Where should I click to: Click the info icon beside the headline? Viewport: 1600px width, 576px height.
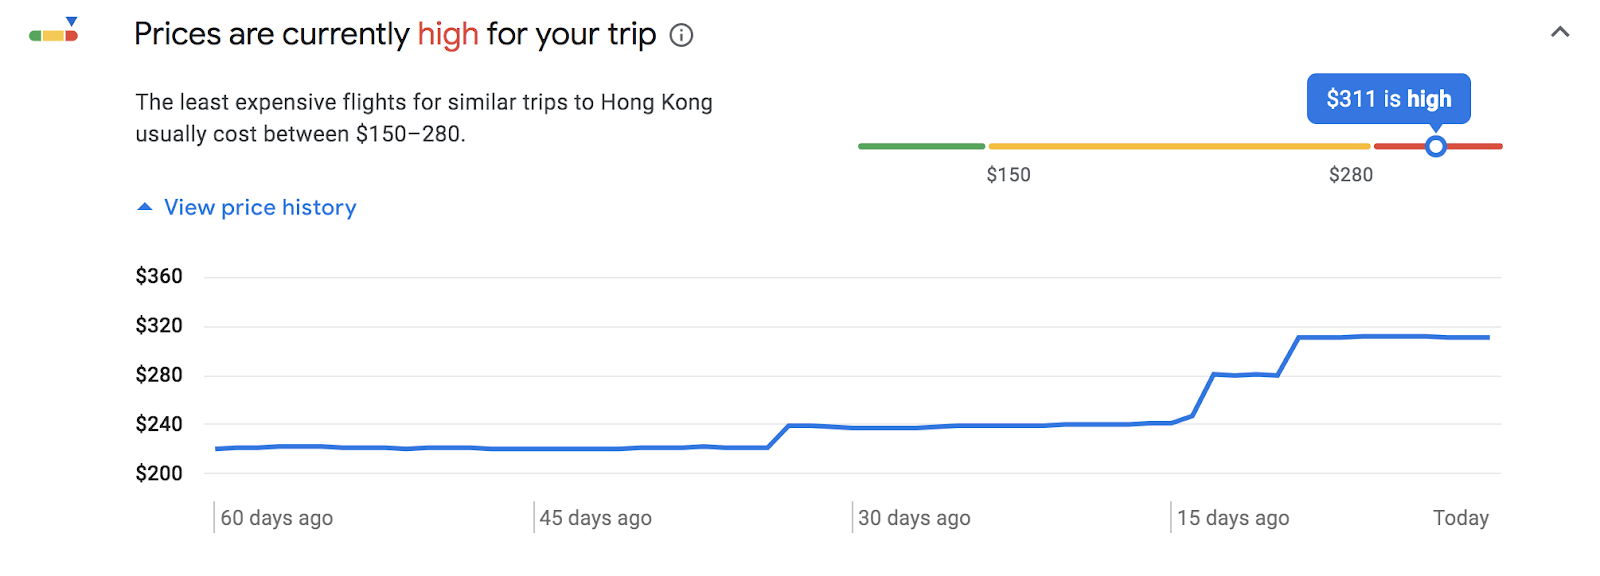681,36
